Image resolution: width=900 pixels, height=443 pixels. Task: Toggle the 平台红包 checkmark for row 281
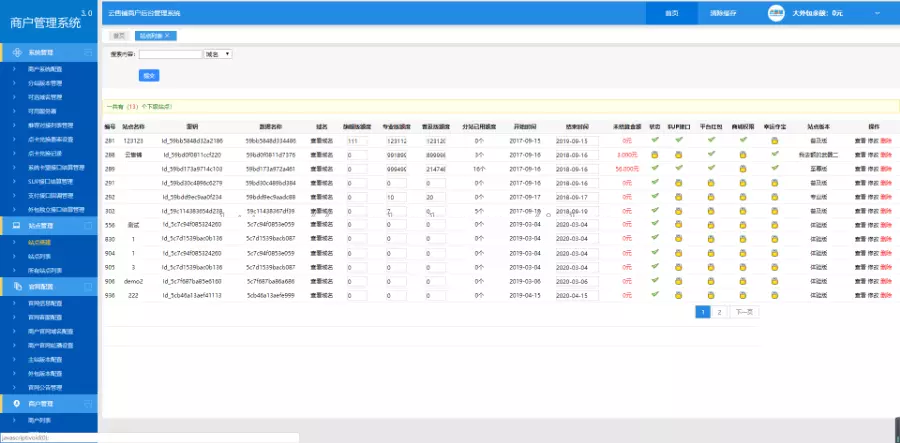click(711, 139)
